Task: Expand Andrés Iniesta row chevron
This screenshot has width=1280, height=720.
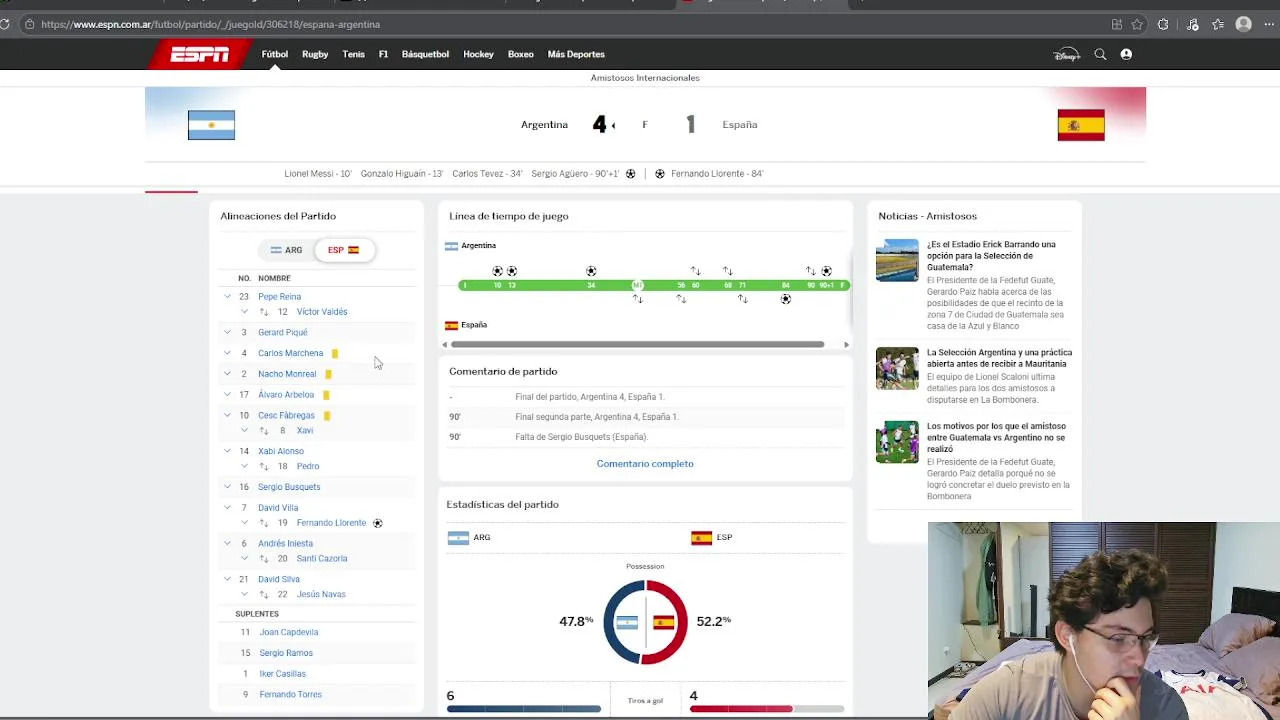Action: (x=227, y=543)
